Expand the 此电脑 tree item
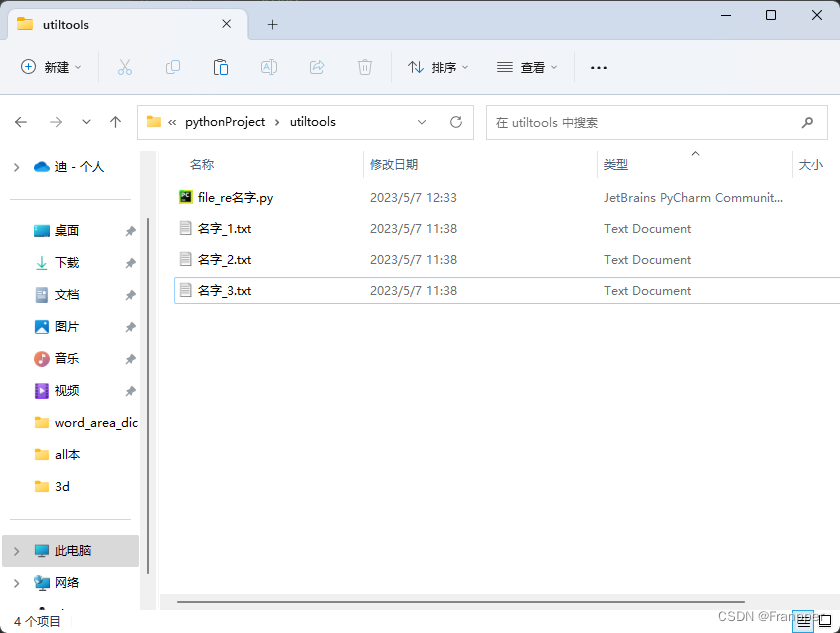Screen dimensions: 840x633 point(18,551)
